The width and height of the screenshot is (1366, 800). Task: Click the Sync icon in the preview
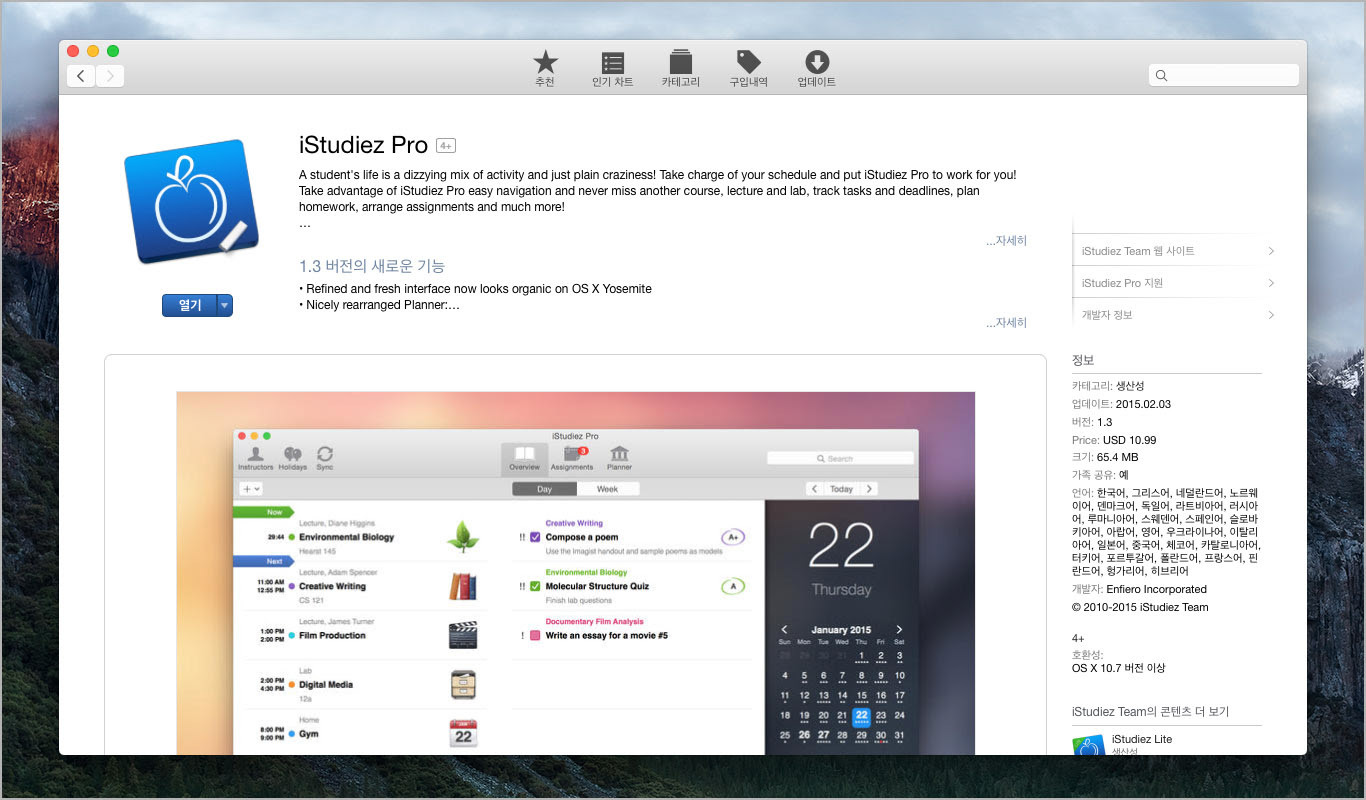[x=325, y=459]
